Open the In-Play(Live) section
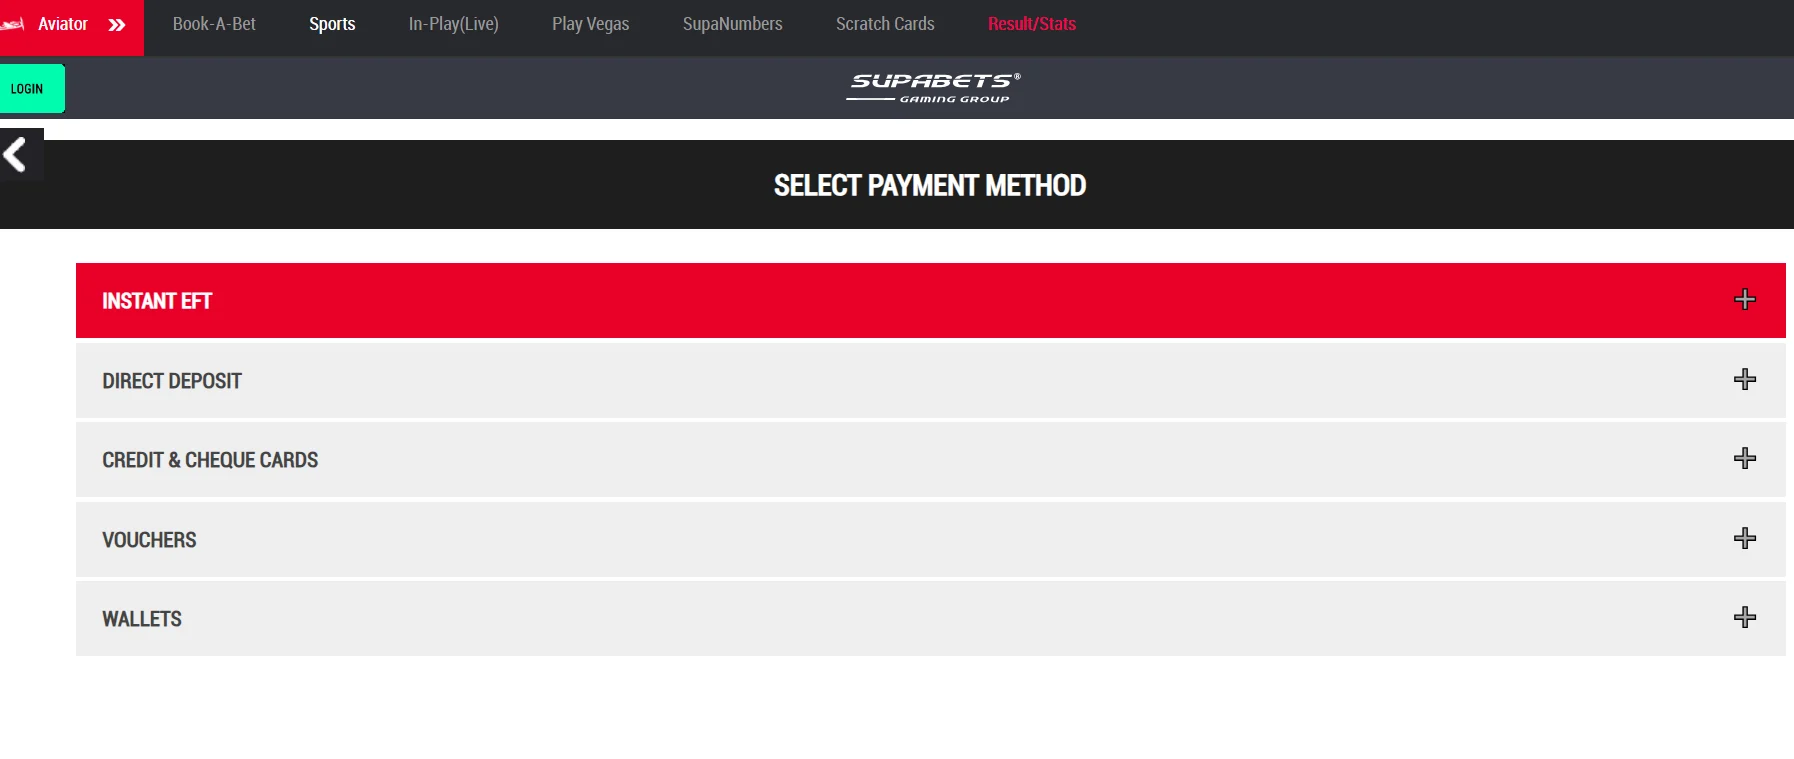Viewport: 1794px width, 759px height. [x=453, y=23]
